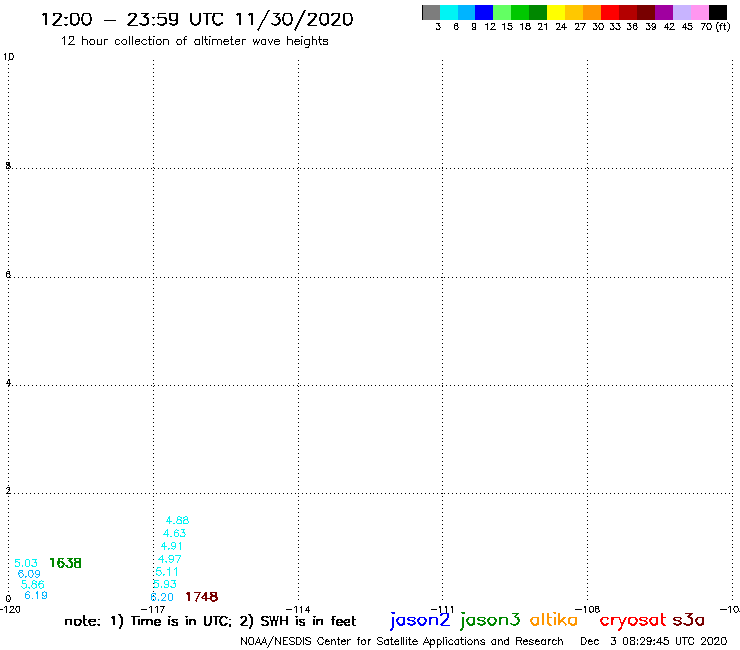Click the latitude axis label 4
Viewport: 740px width, 650px height.
(x=8, y=382)
